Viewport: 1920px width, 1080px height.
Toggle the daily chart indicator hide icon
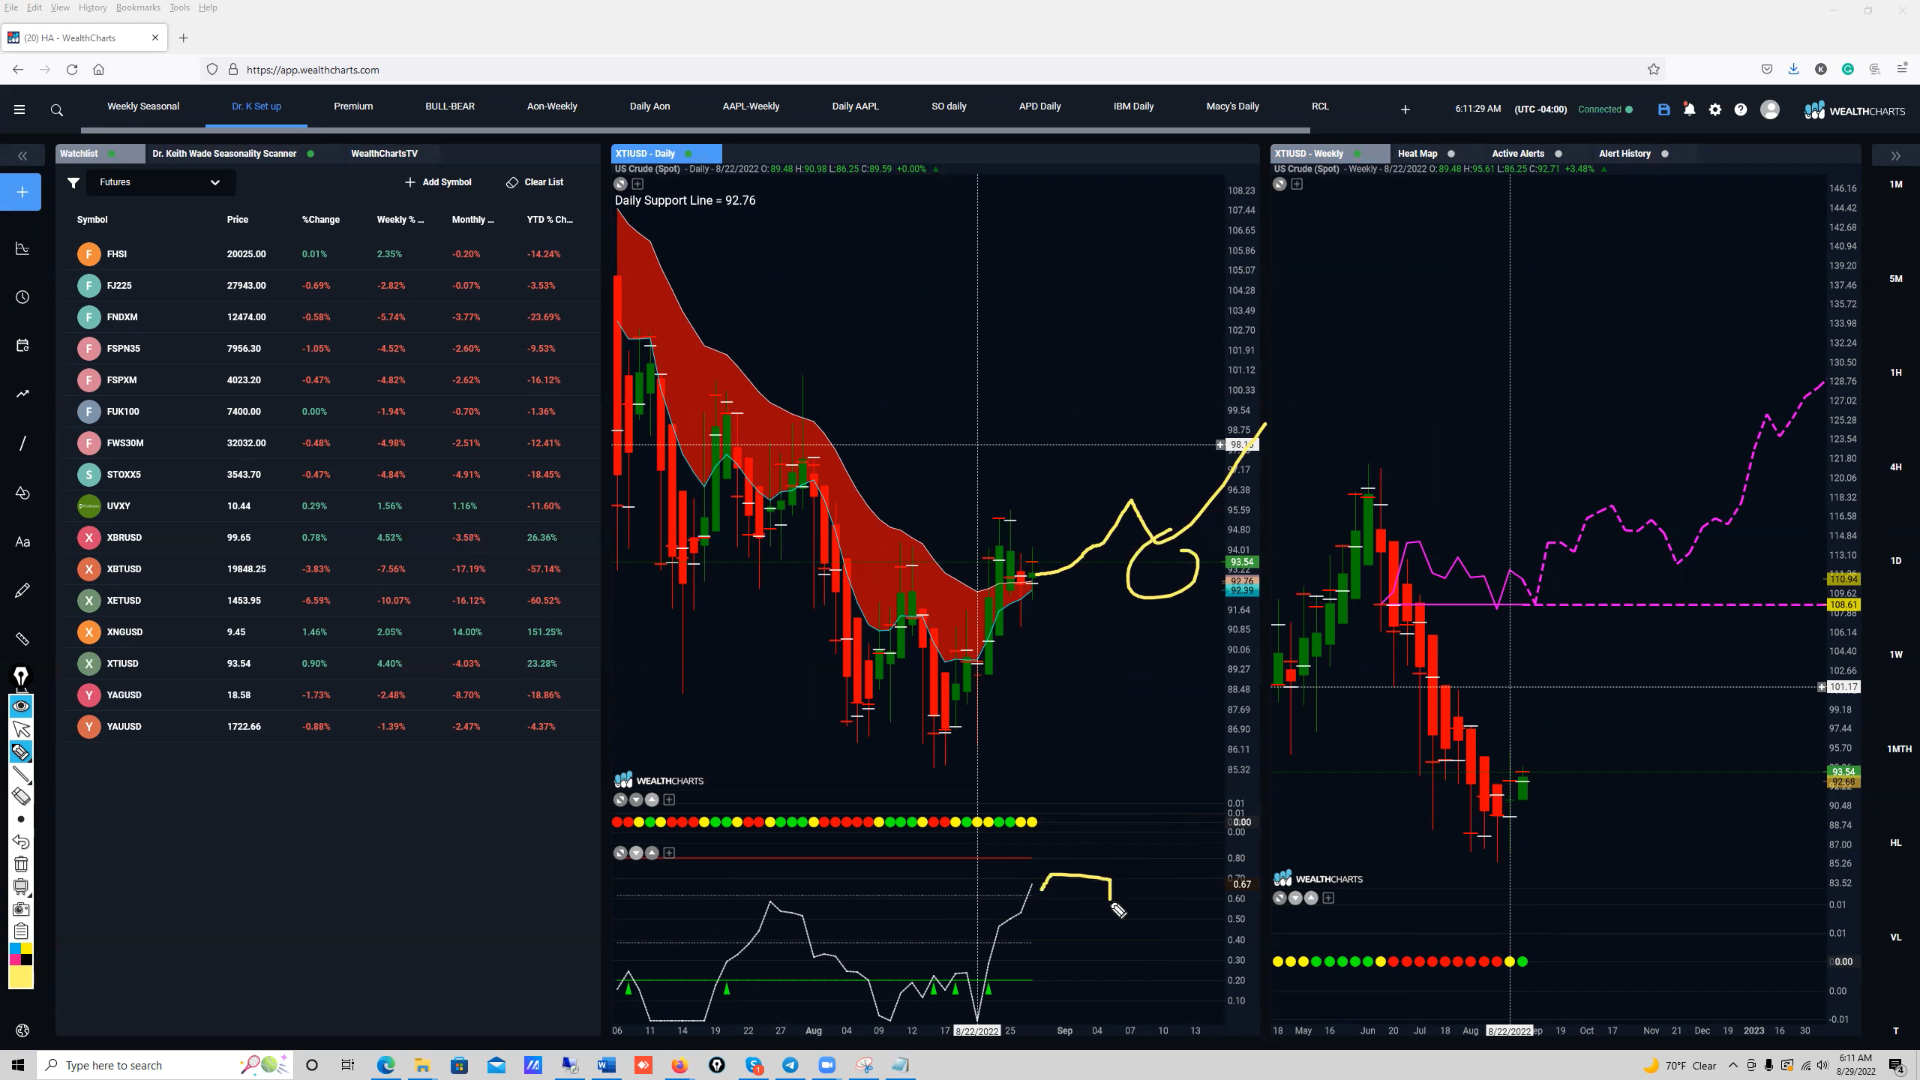pos(621,184)
